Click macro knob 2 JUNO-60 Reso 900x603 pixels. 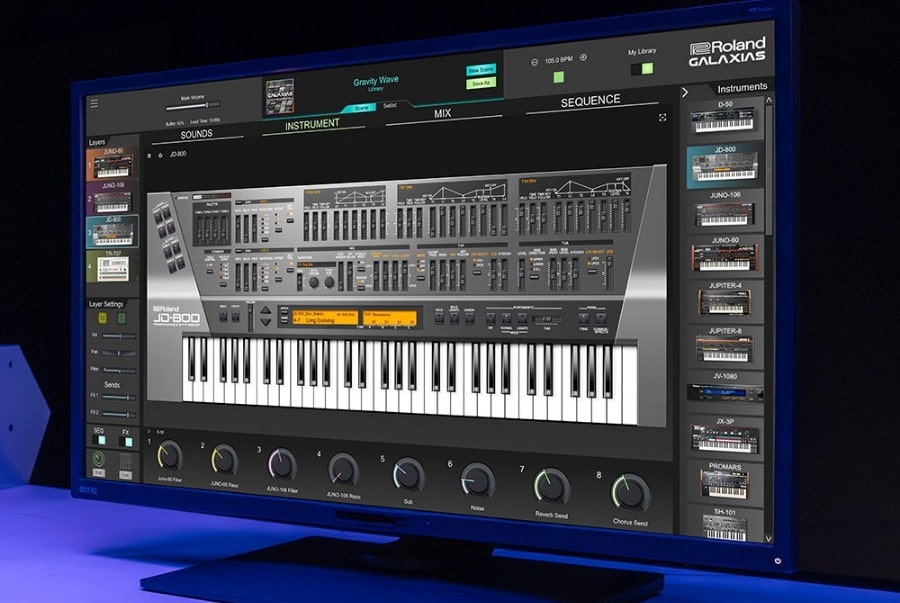click(x=224, y=461)
